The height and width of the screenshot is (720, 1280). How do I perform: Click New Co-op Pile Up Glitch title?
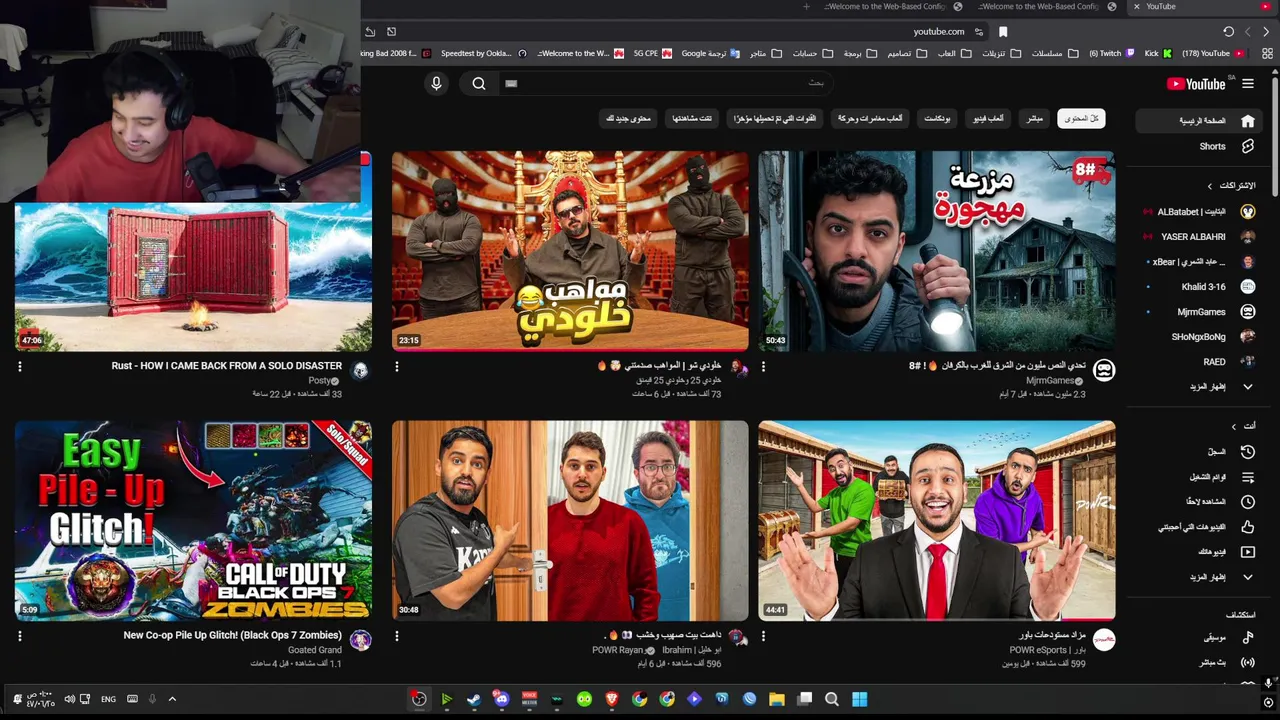point(232,635)
